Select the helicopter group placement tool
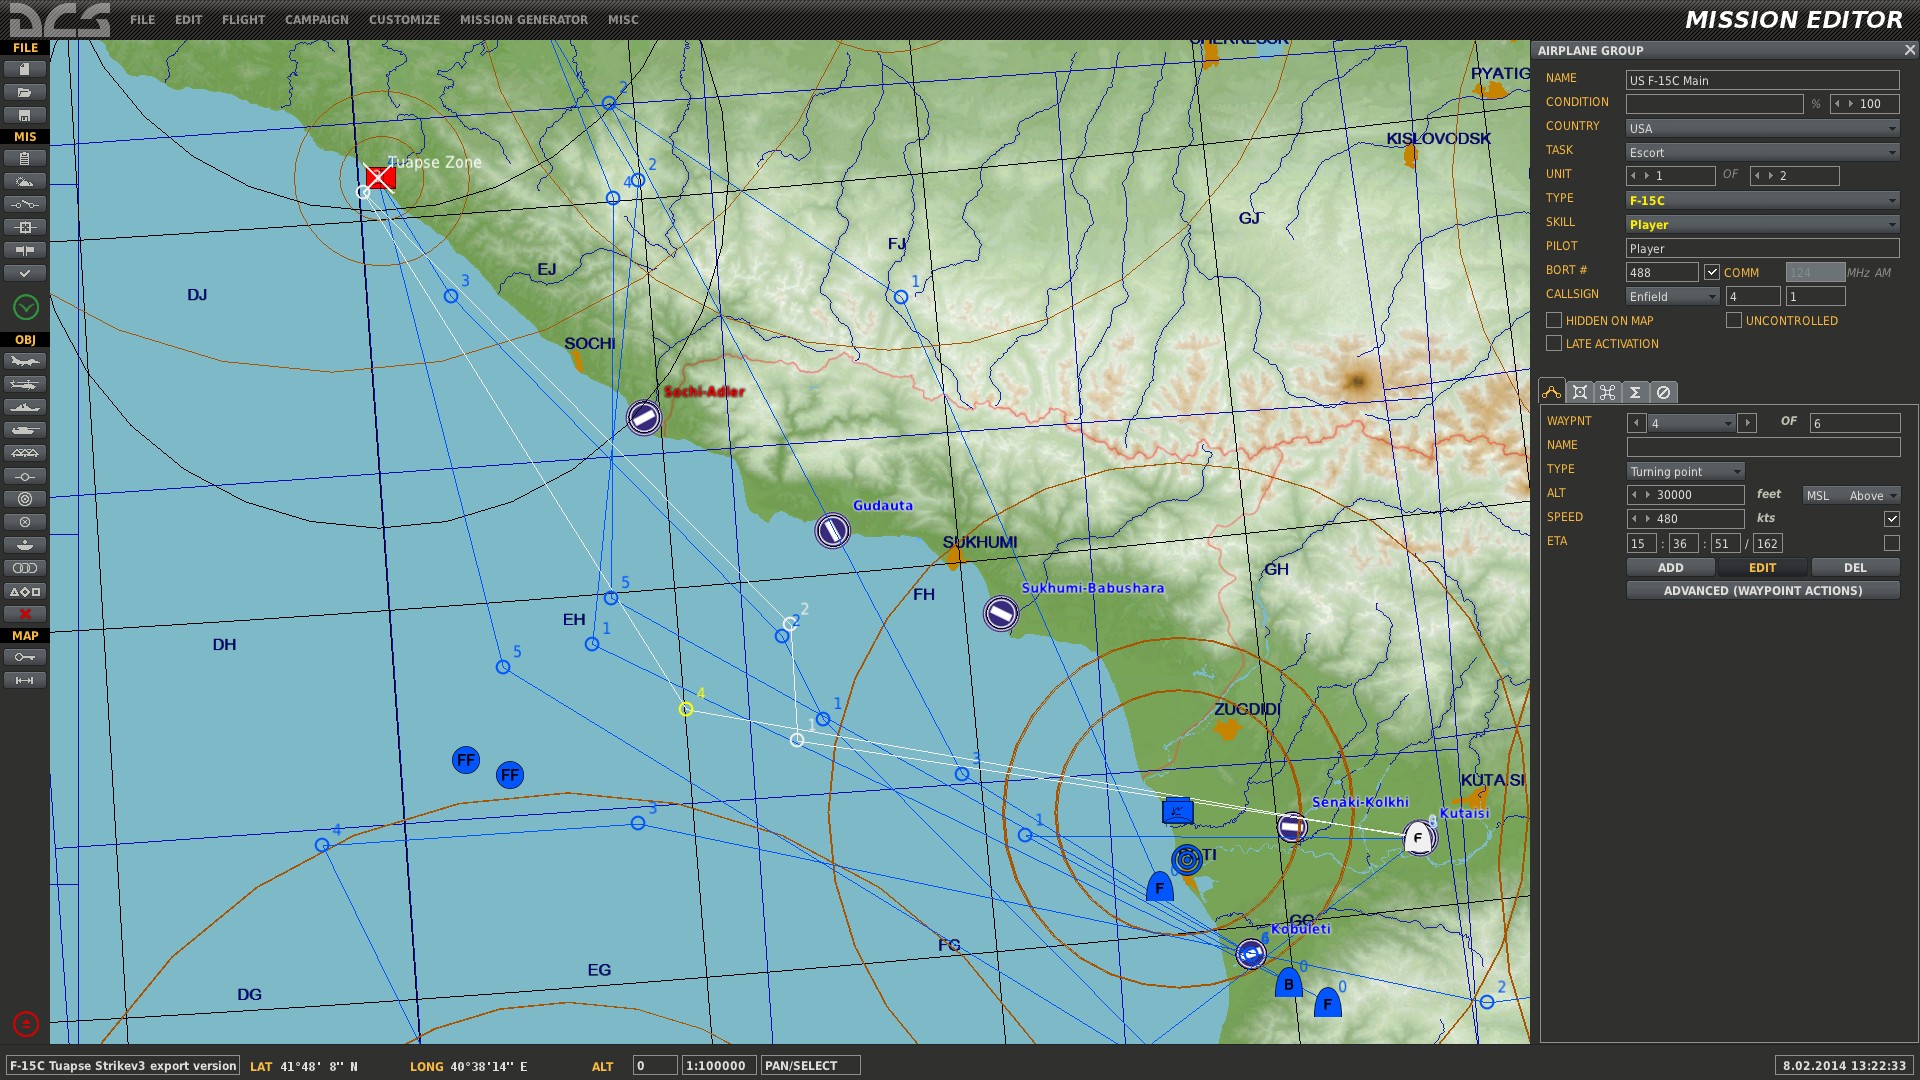 (x=25, y=384)
